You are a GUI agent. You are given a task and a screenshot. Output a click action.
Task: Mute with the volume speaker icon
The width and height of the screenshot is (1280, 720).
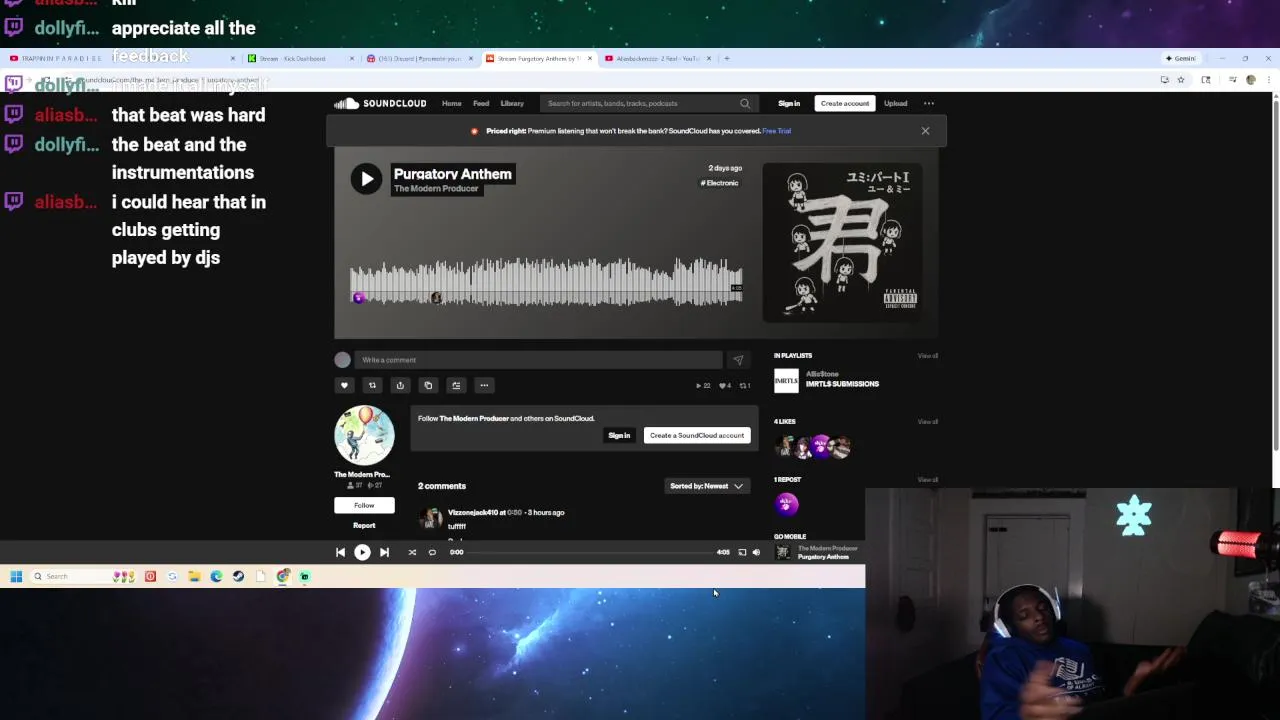(x=756, y=552)
